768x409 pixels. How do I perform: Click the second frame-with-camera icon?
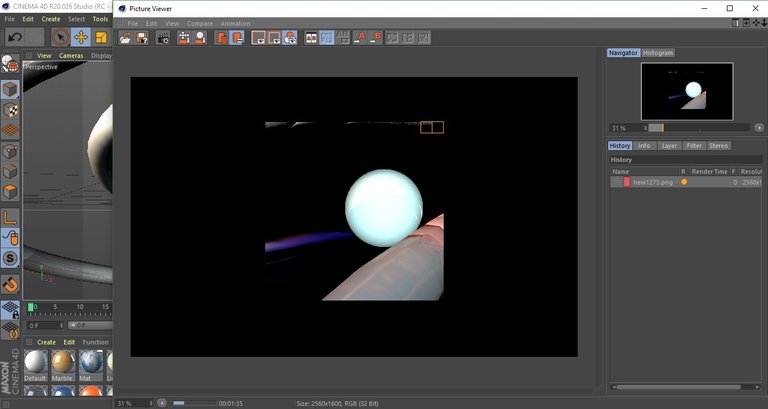tap(274, 38)
